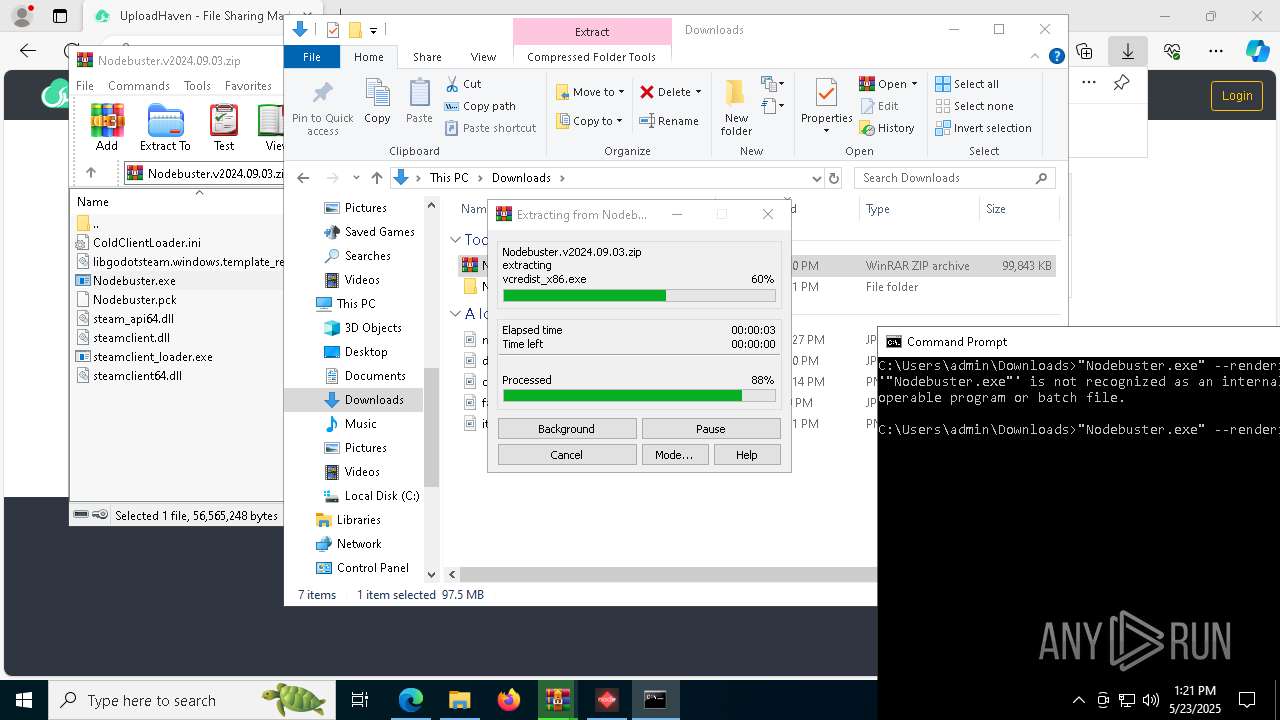
Task: Open file Properties from the ribbon
Action: tap(826, 106)
